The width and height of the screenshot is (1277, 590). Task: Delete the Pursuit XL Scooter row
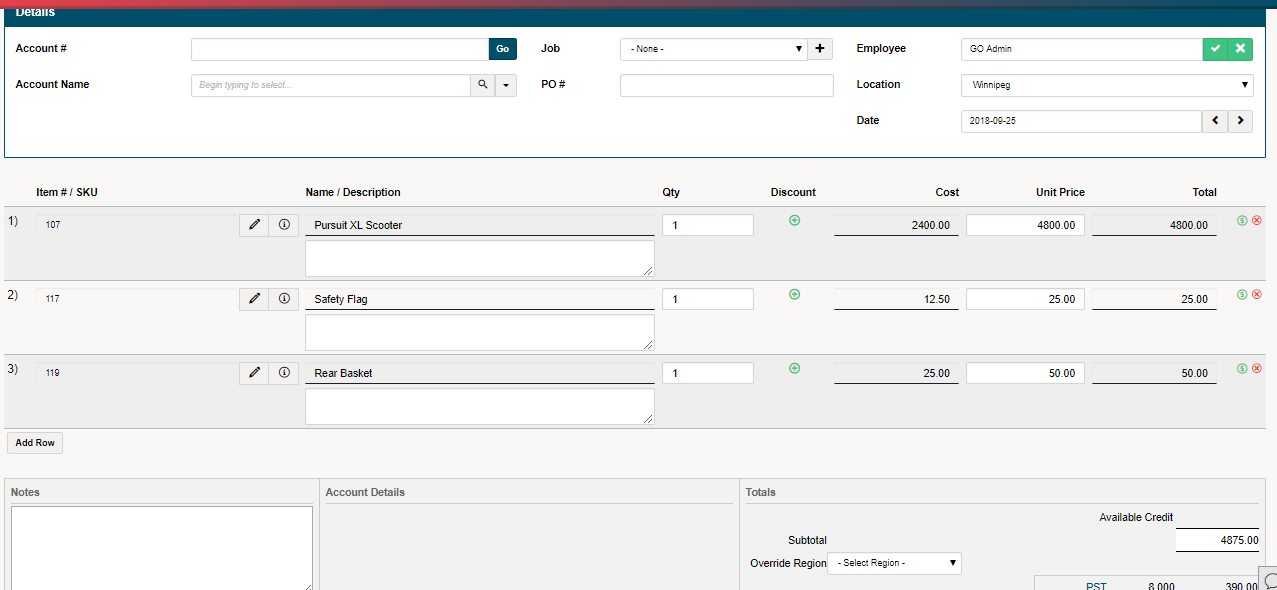click(1256, 220)
